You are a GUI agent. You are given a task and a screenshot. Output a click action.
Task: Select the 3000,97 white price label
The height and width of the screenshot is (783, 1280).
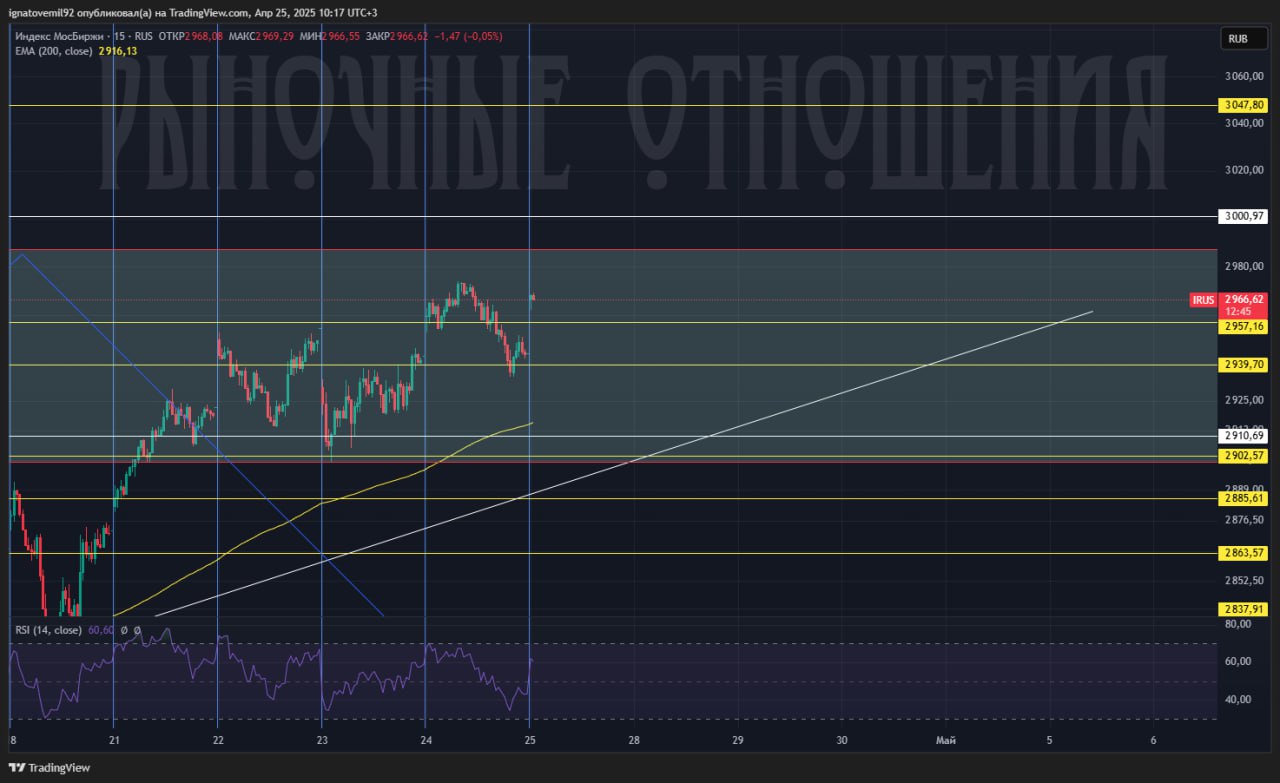(1244, 216)
